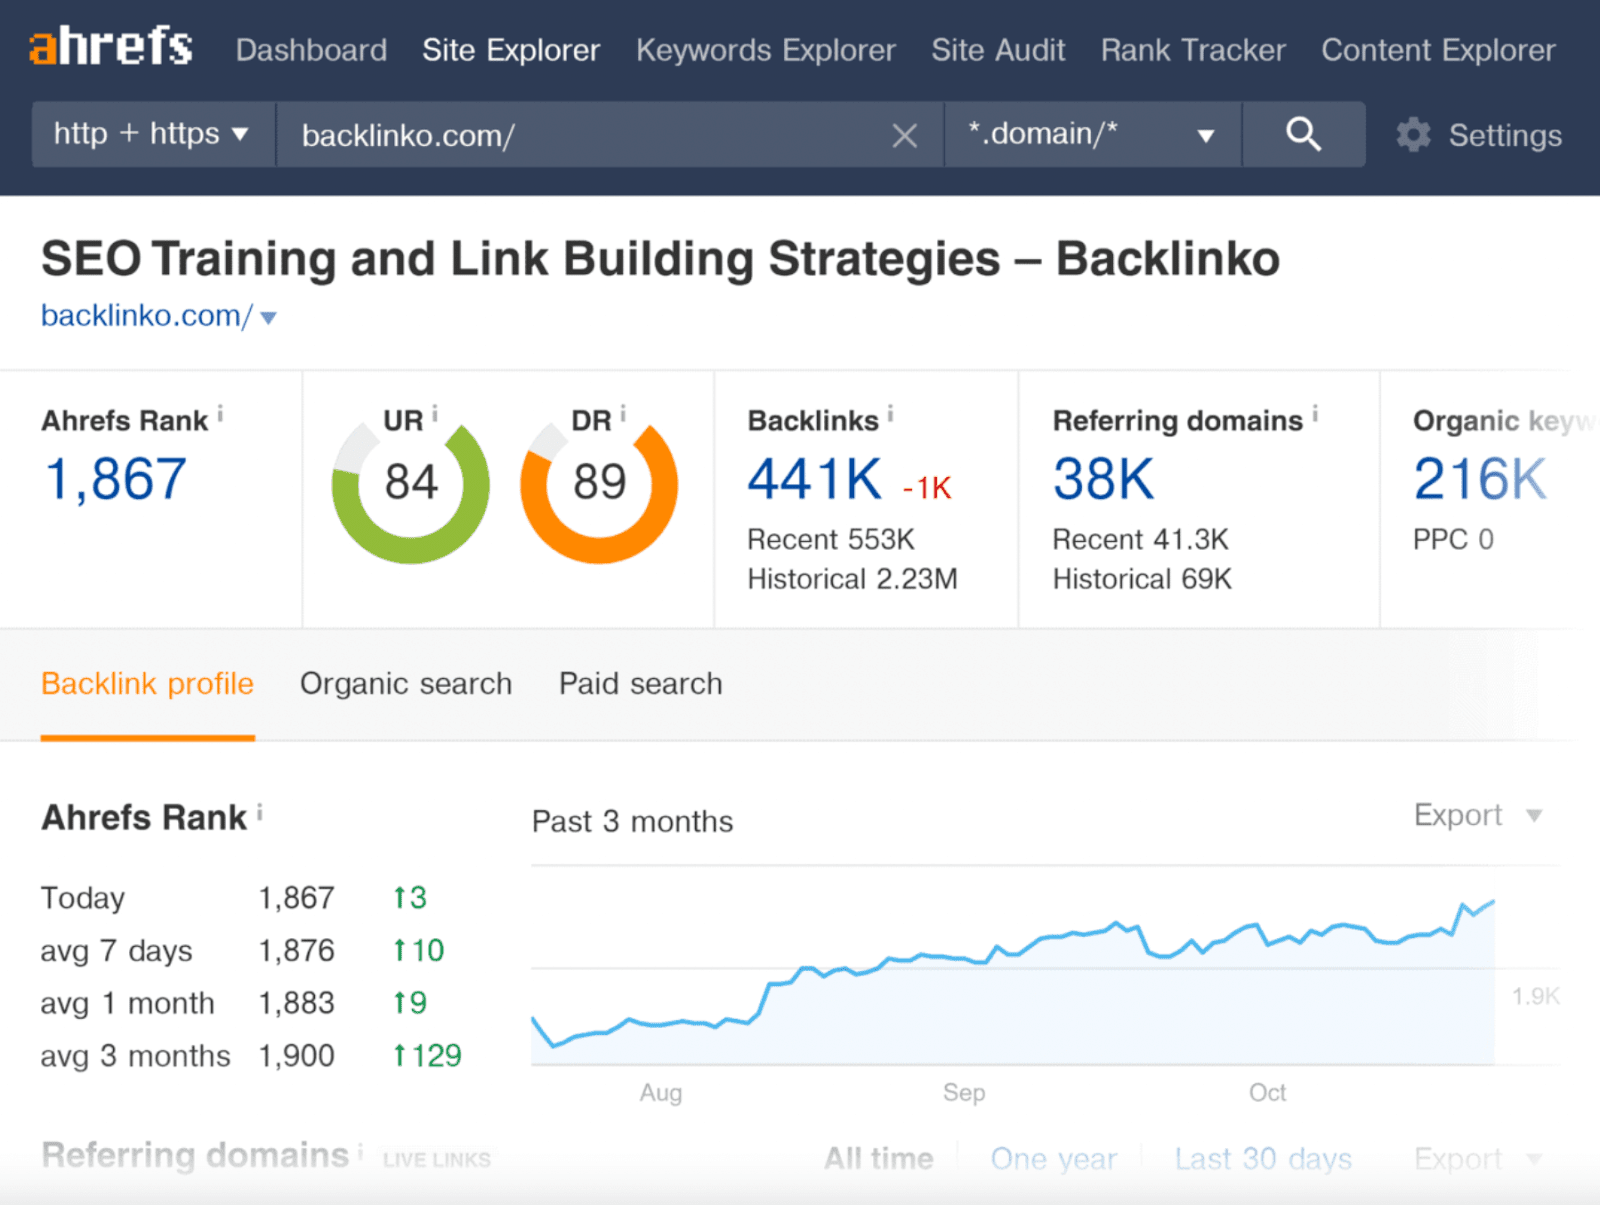Viewport: 1600px width, 1205px height.
Task: Open Site Audit
Action: [998, 50]
